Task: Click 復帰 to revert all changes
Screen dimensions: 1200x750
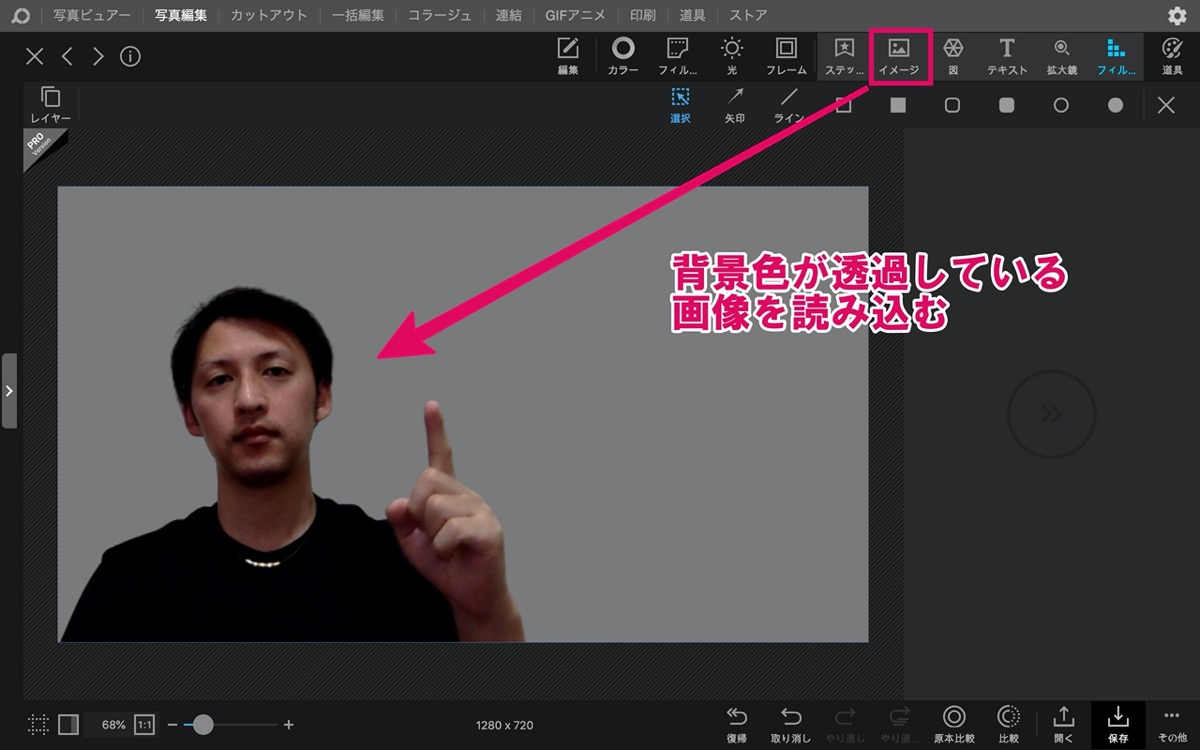Action: coord(736,724)
